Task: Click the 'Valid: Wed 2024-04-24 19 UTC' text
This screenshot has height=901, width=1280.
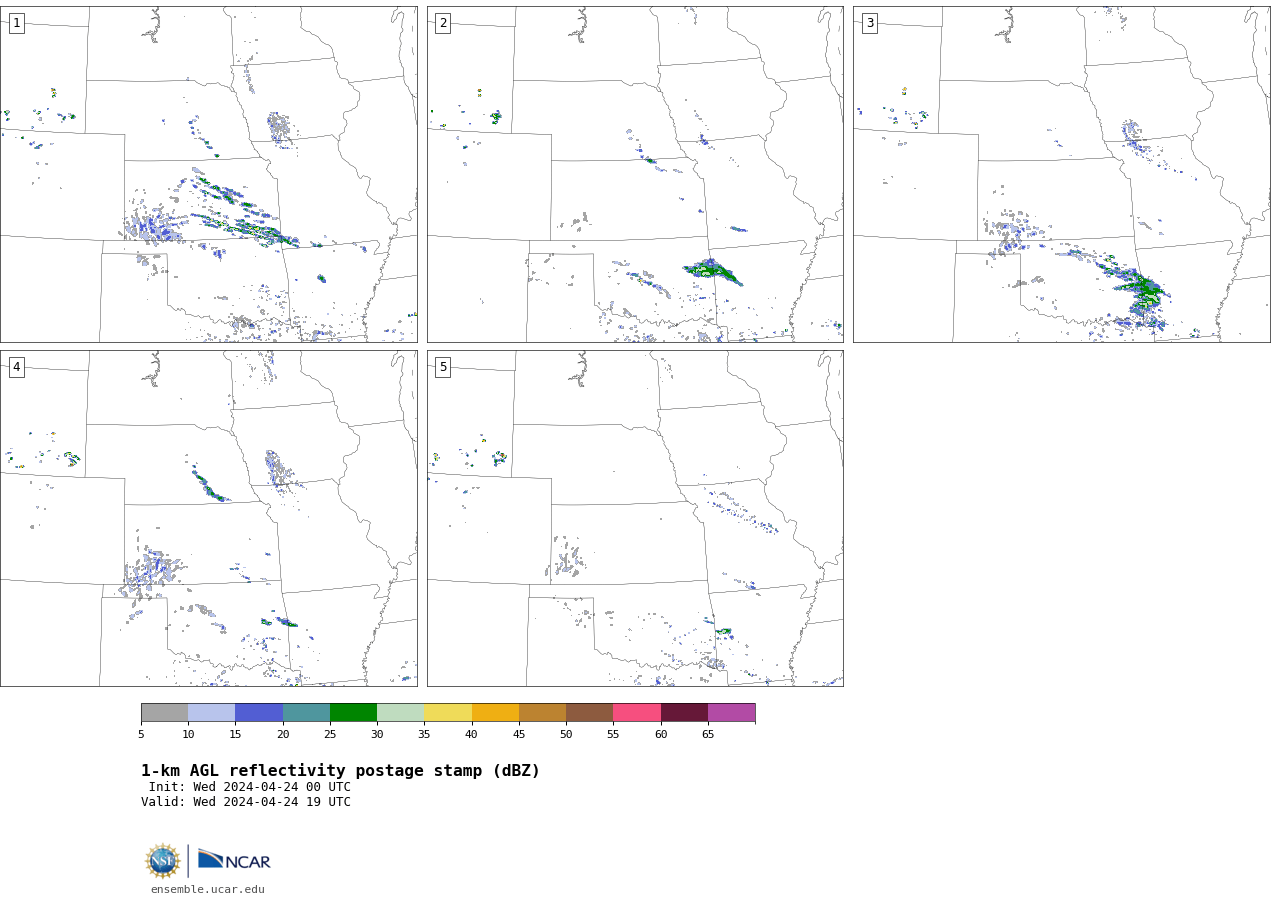Action: (x=246, y=802)
